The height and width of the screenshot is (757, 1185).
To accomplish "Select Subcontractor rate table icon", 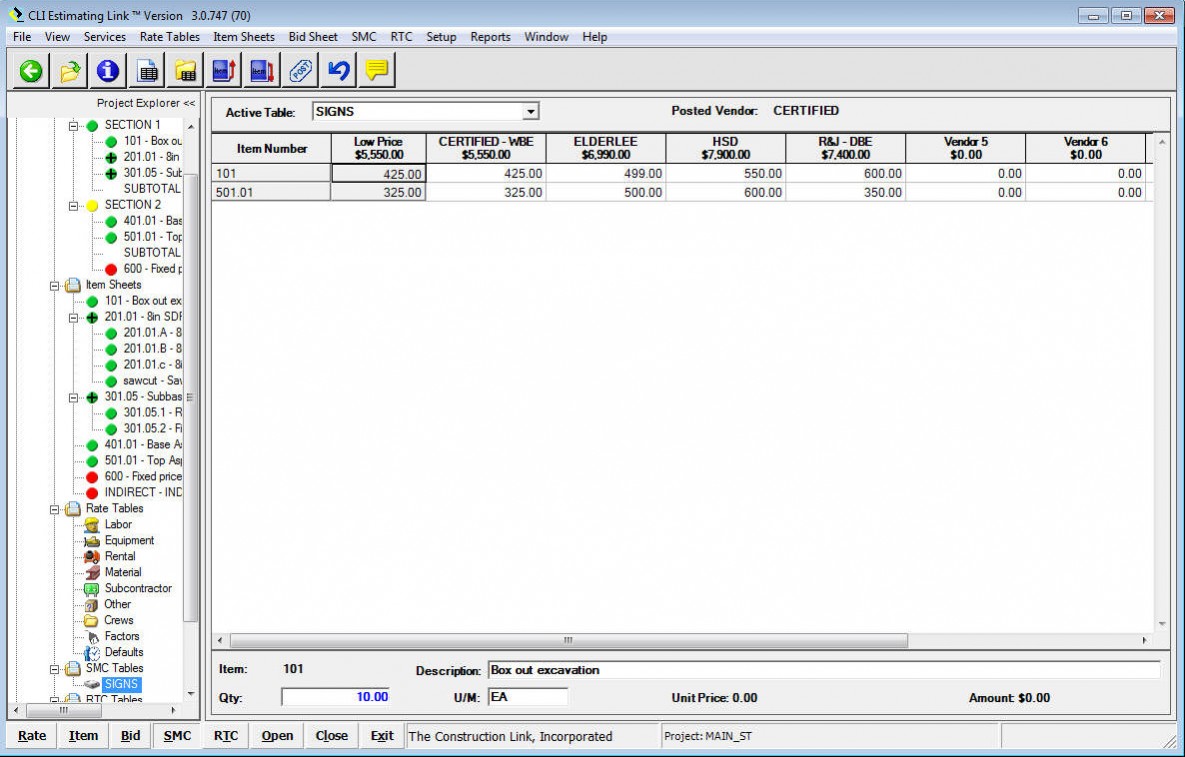I will [x=91, y=589].
